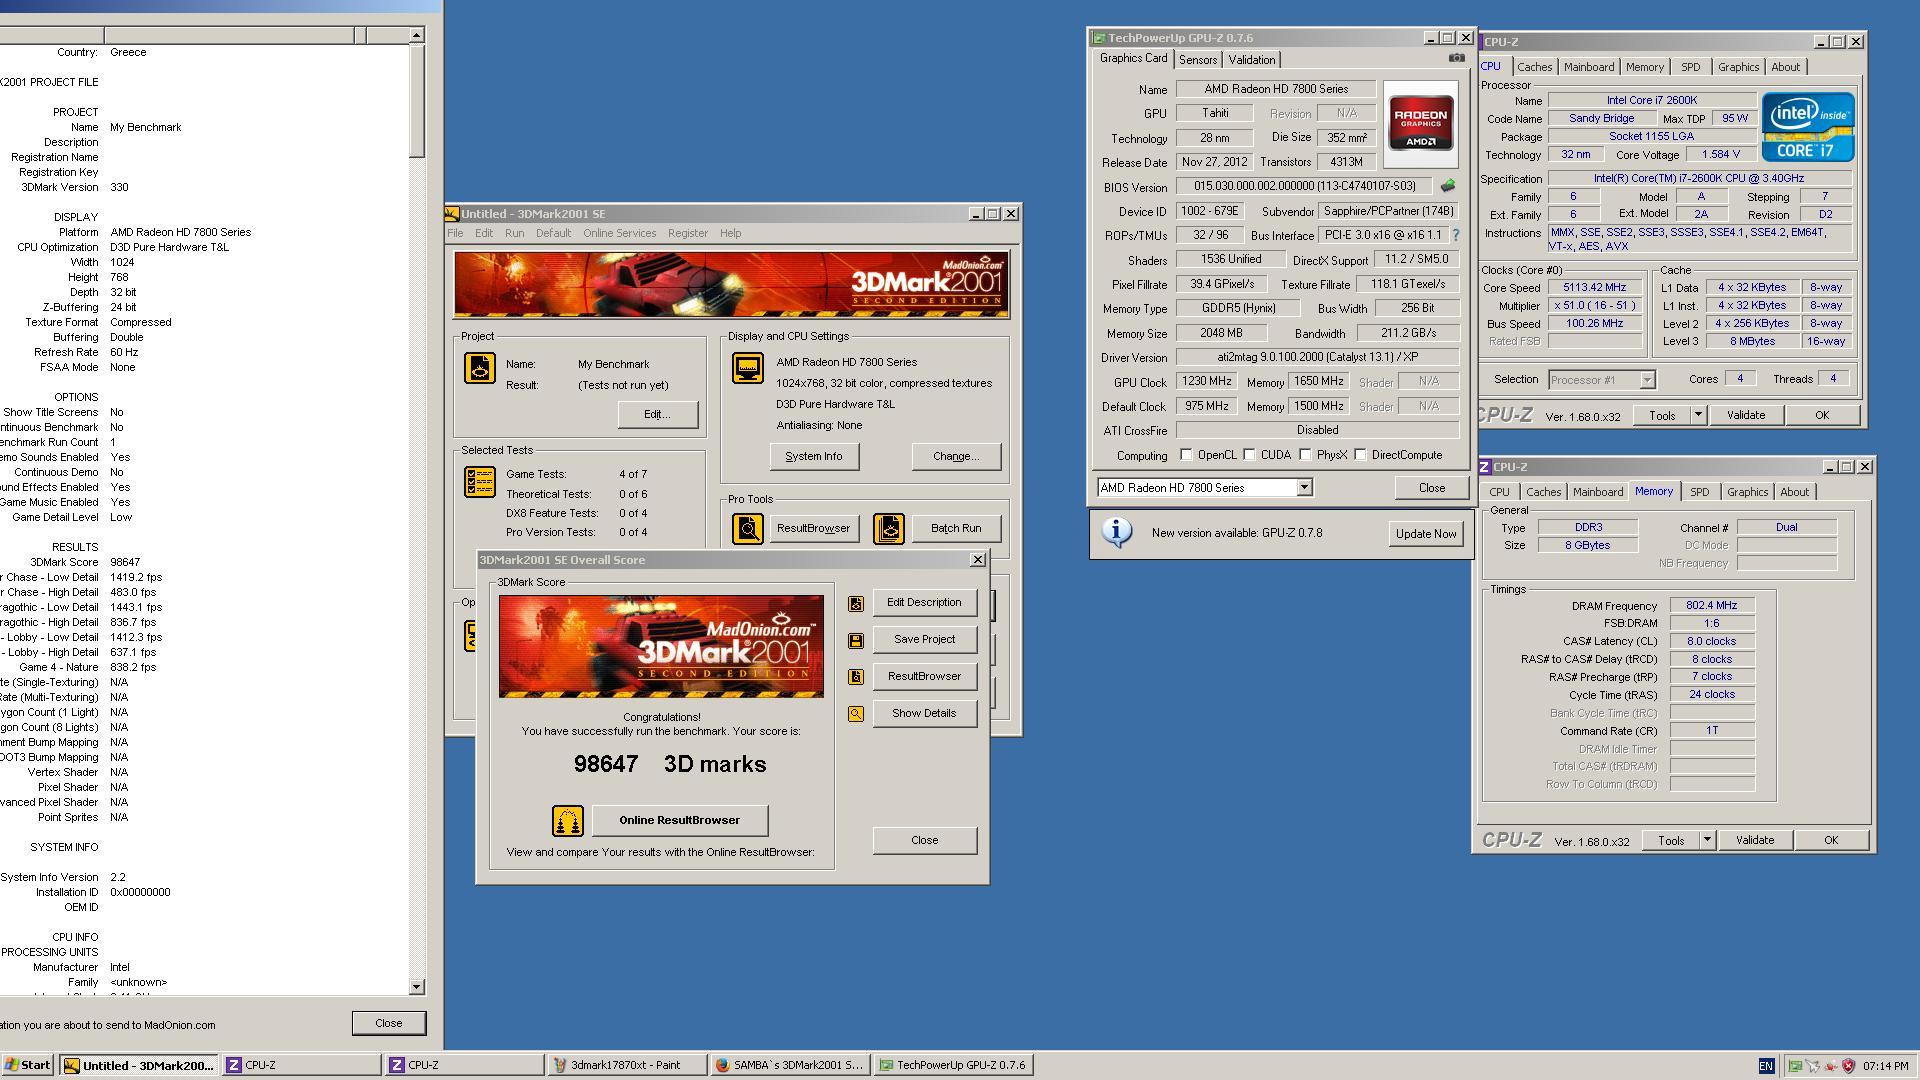Click the Start button on taskbar

pos(28,1065)
